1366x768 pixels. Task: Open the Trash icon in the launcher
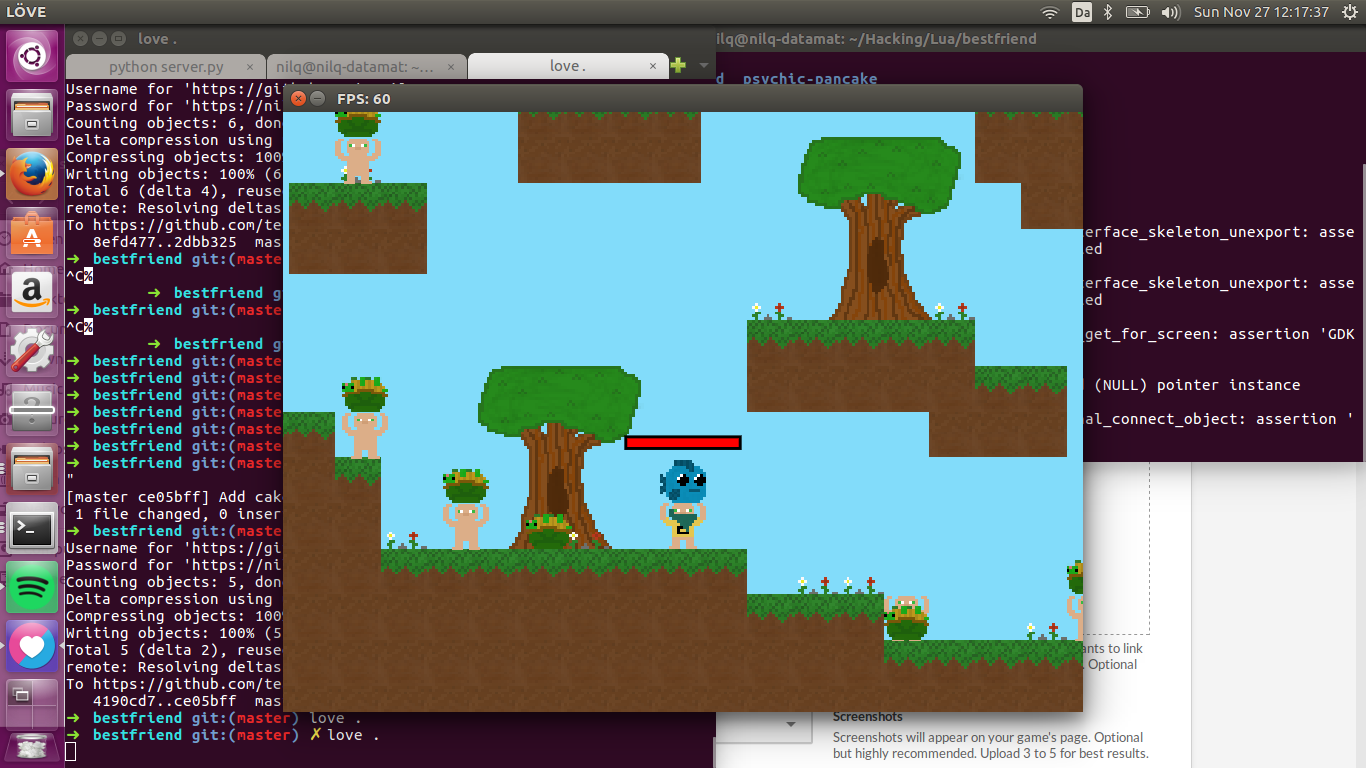[33, 748]
